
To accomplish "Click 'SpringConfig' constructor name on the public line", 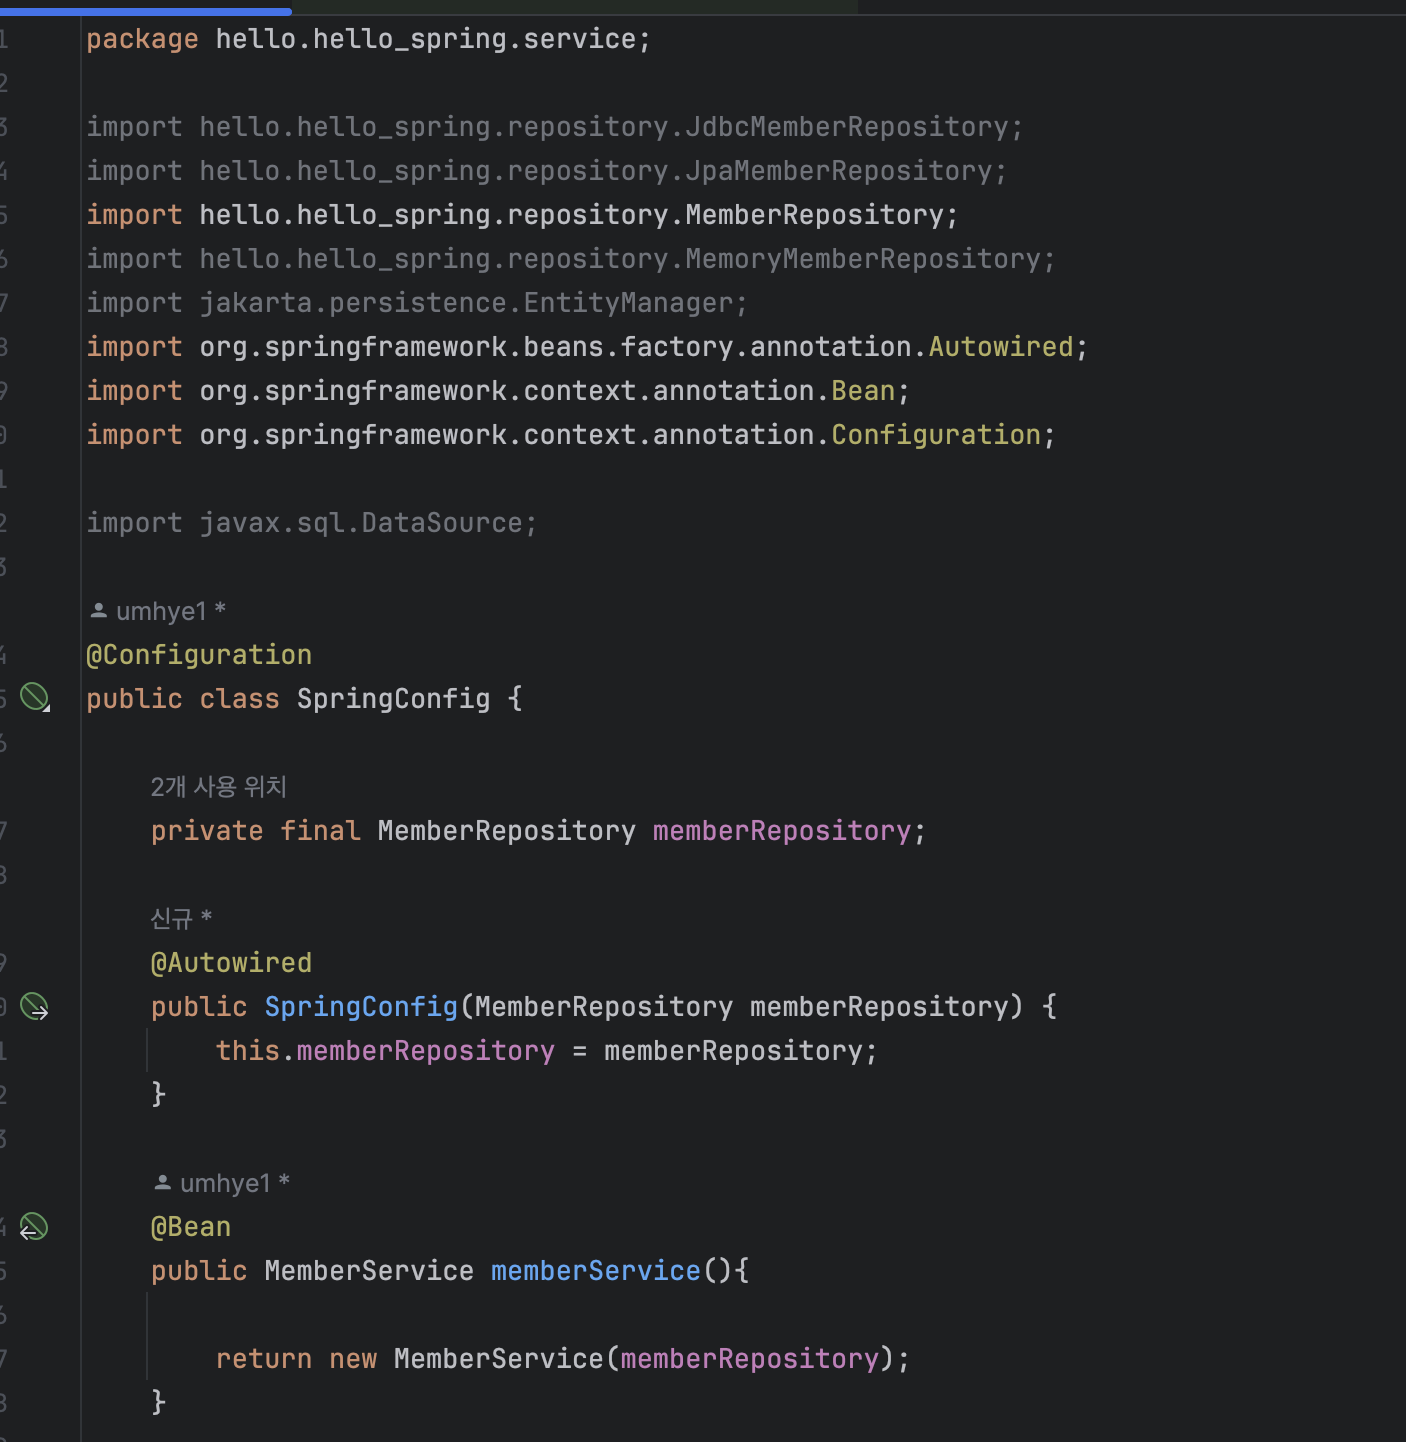I will [361, 1007].
